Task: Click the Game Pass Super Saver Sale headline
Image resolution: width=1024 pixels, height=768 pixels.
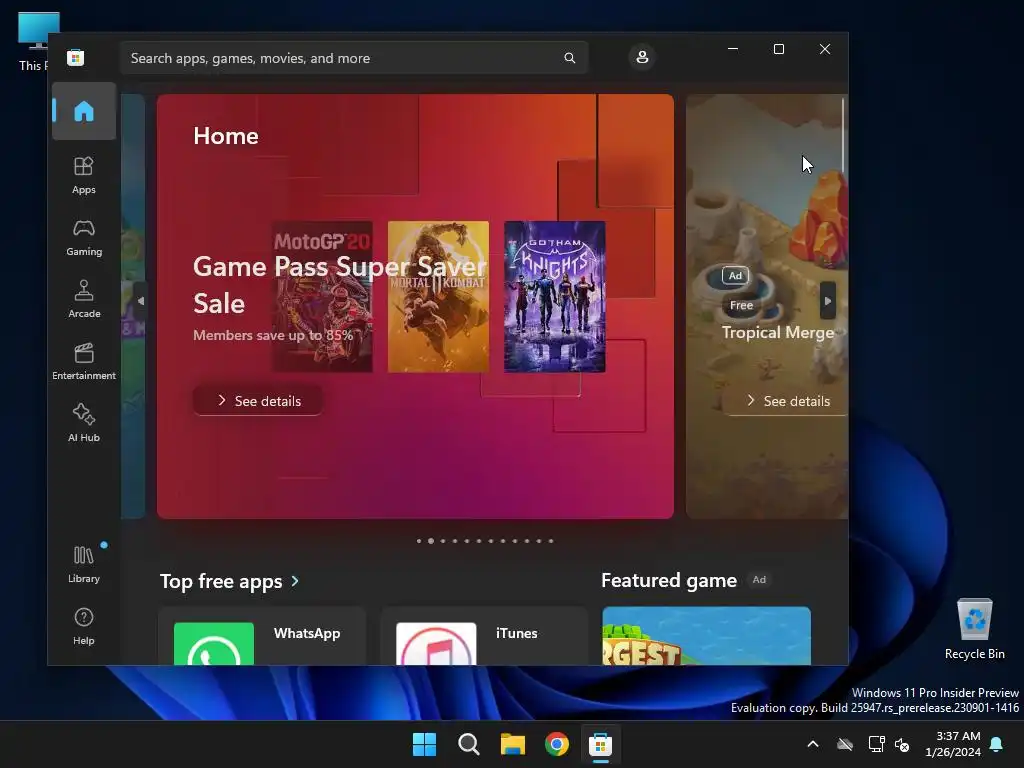Action: 340,285
